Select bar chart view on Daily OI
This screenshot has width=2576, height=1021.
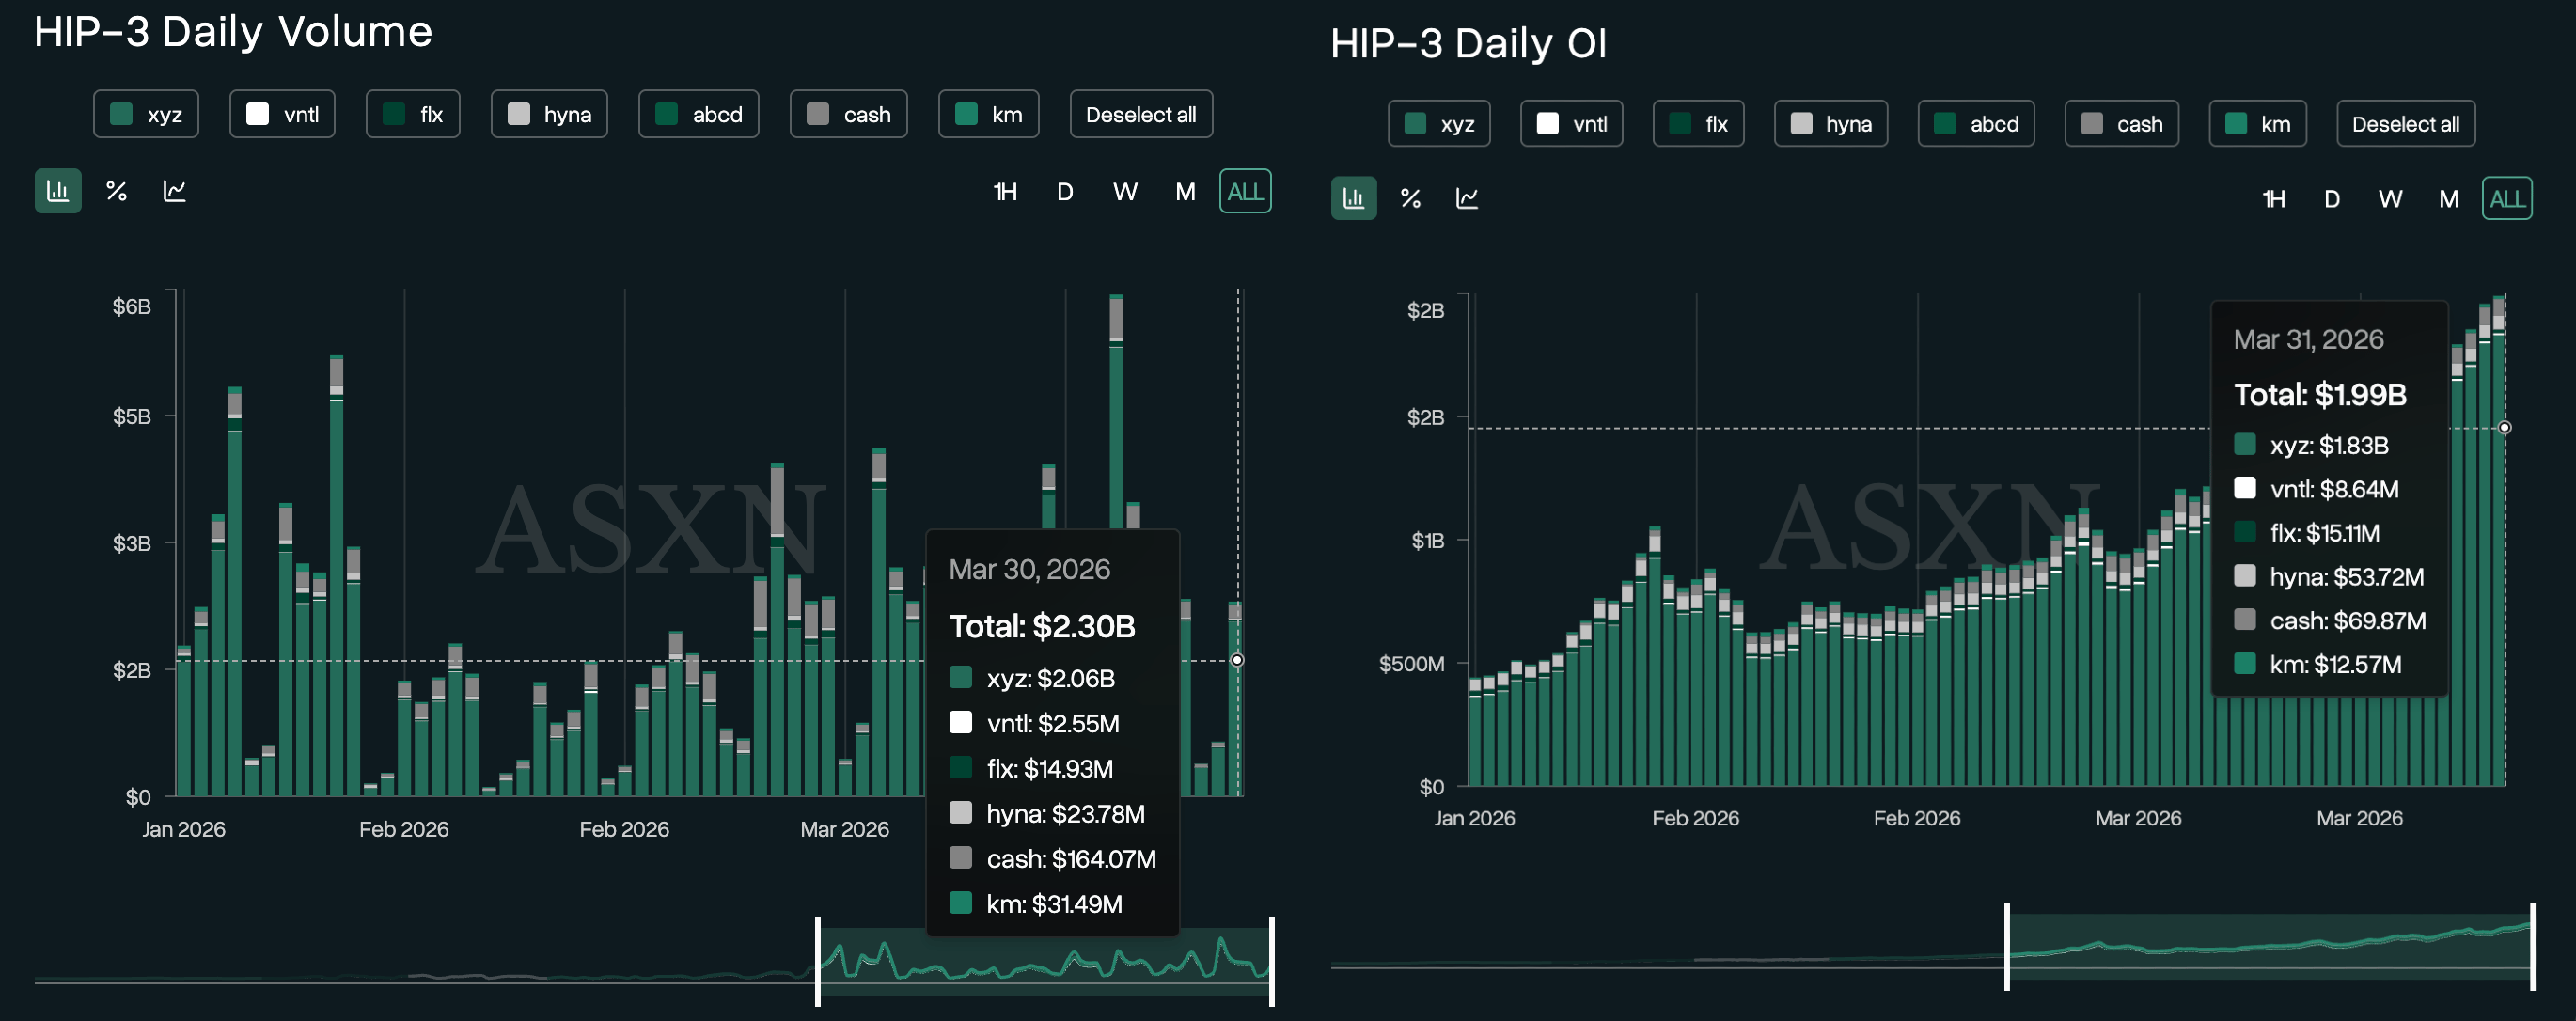[x=1353, y=198]
